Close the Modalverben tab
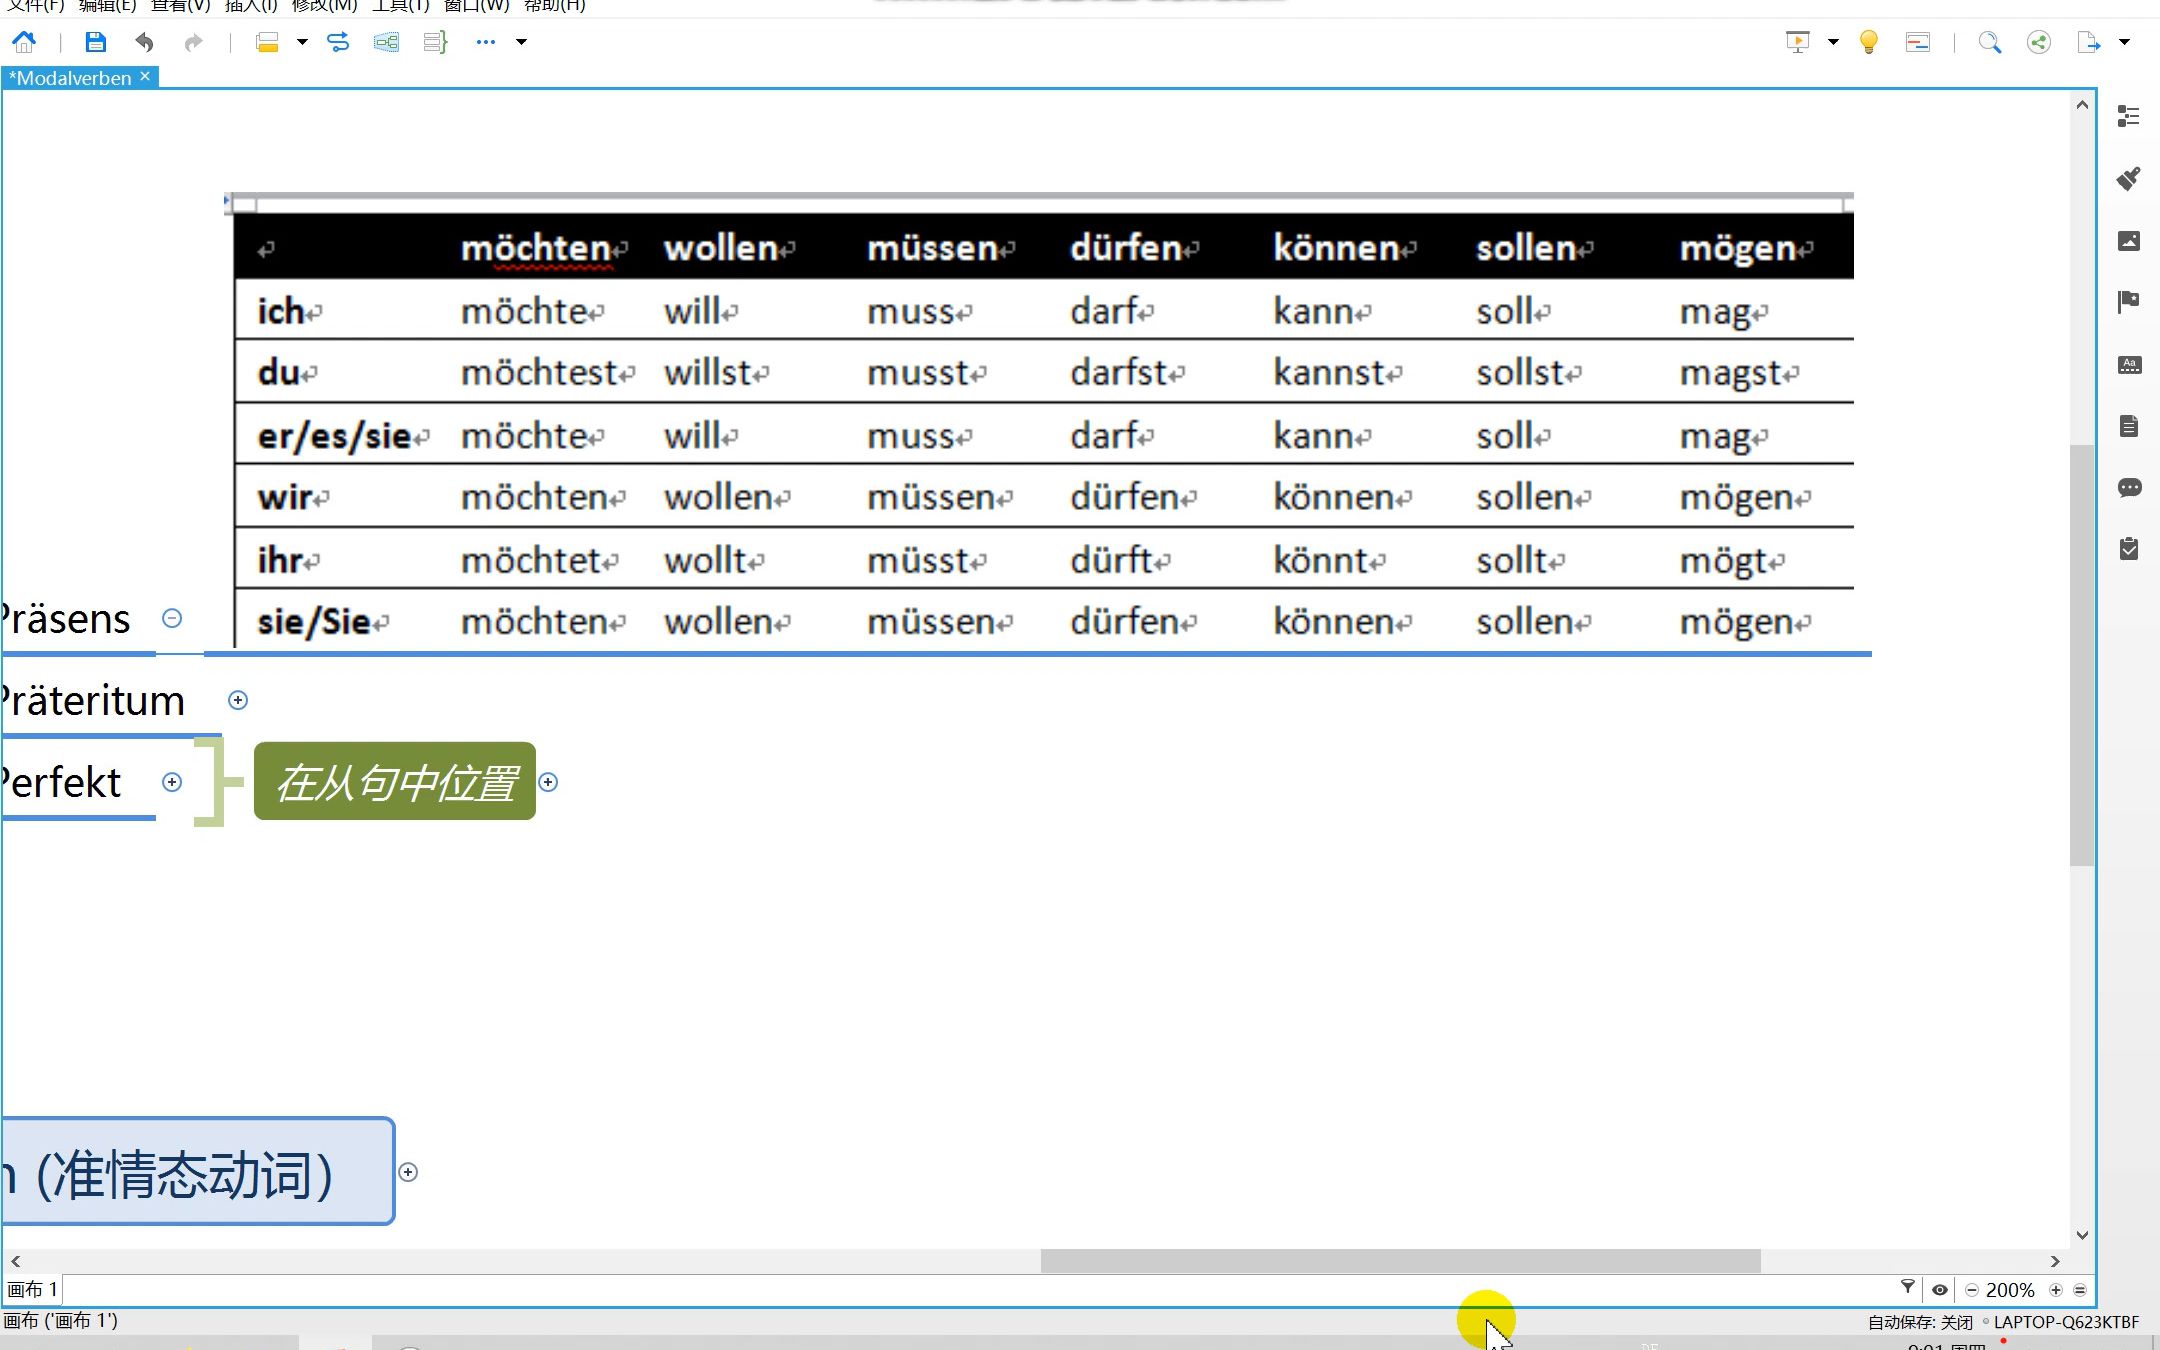 145,76
